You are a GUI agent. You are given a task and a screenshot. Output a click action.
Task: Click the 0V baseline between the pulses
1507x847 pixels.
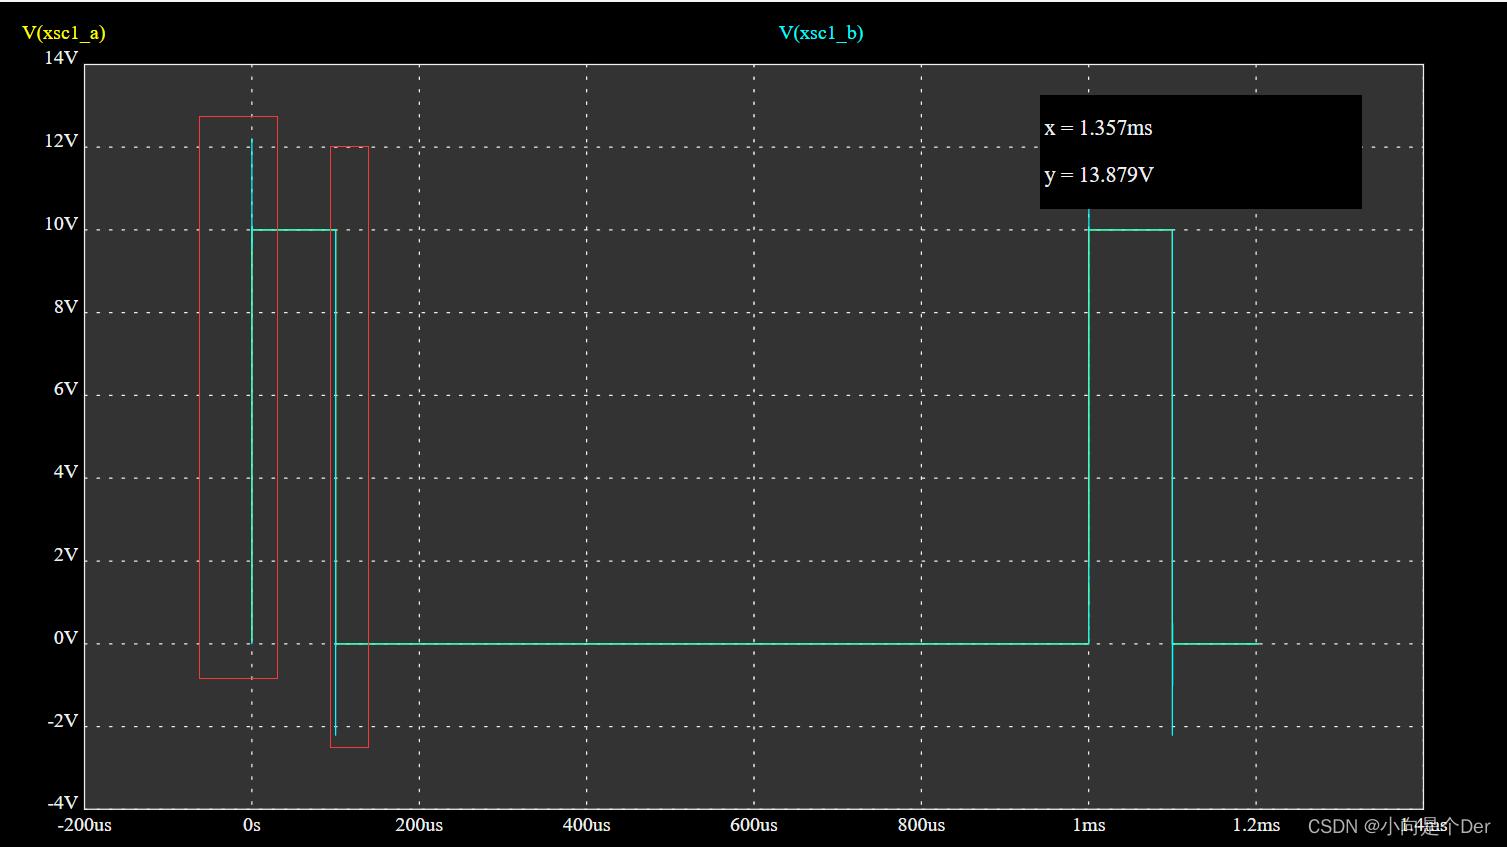pos(712,644)
